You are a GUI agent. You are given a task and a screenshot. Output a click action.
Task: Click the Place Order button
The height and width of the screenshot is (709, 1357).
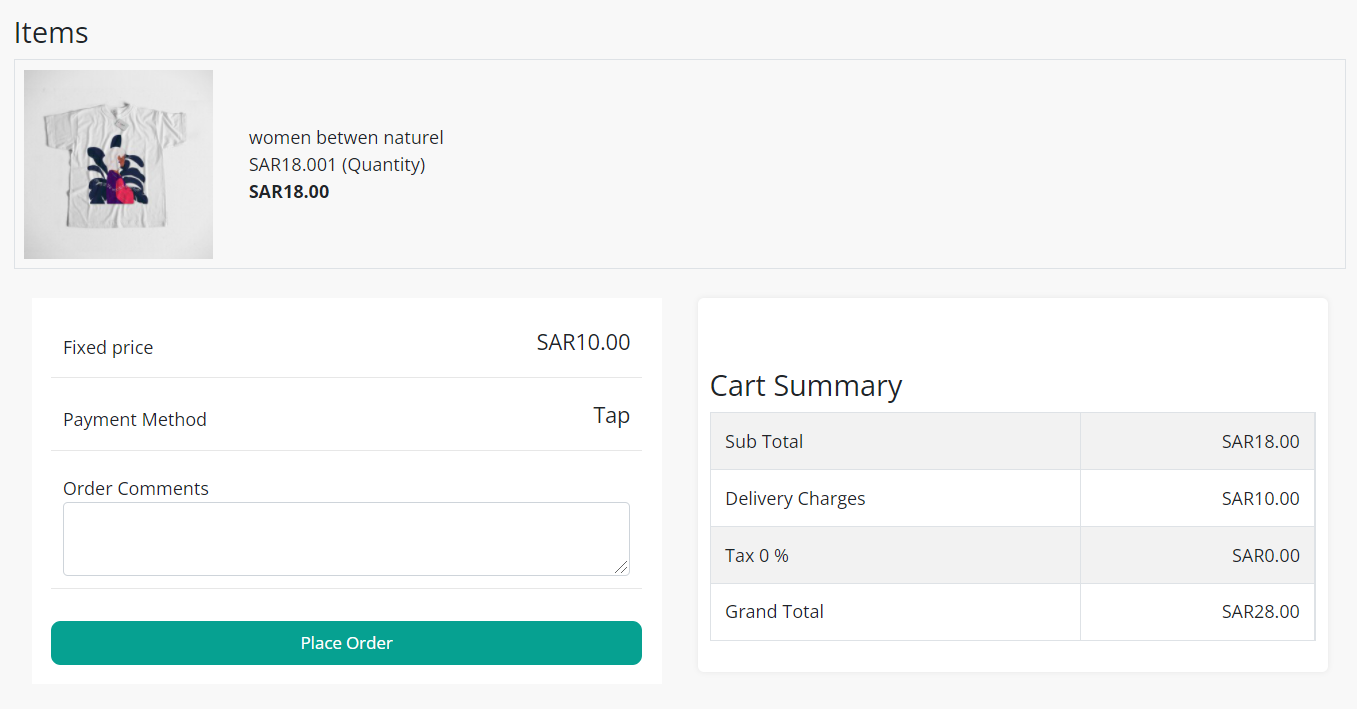(x=346, y=643)
